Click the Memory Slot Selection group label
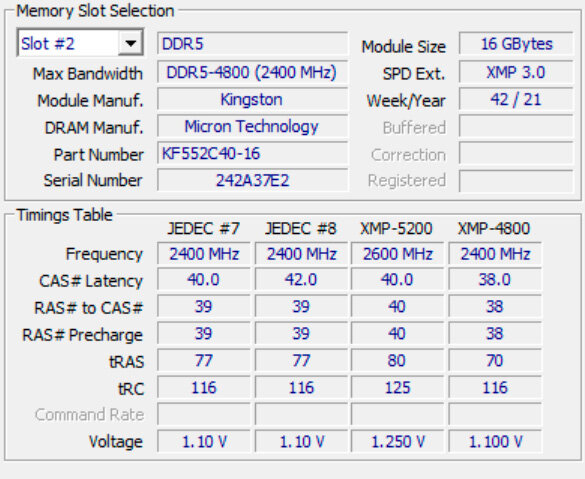The image size is (585, 479). (x=95, y=11)
